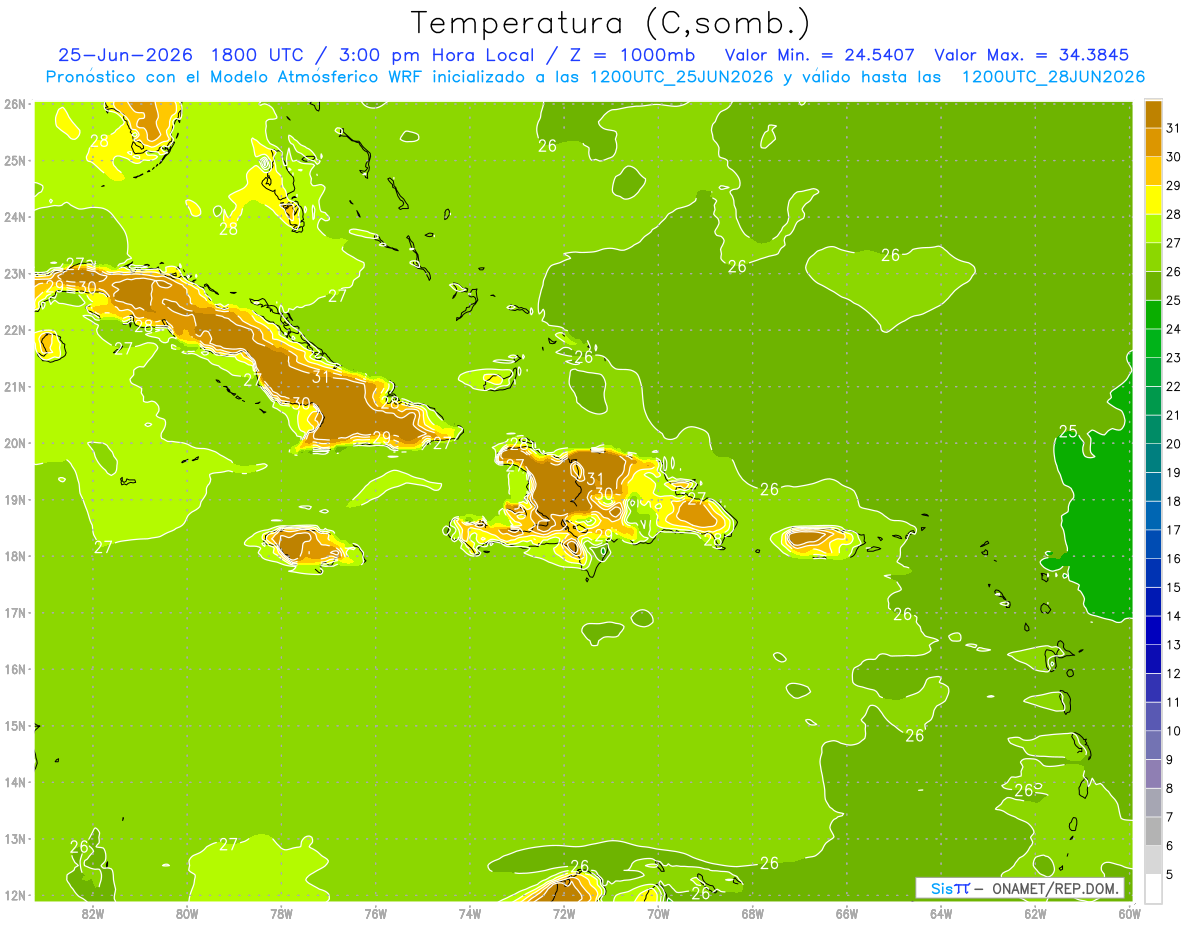1200x927 pixels.
Task: Click the '22N' latitude axis label
Action: (15, 330)
